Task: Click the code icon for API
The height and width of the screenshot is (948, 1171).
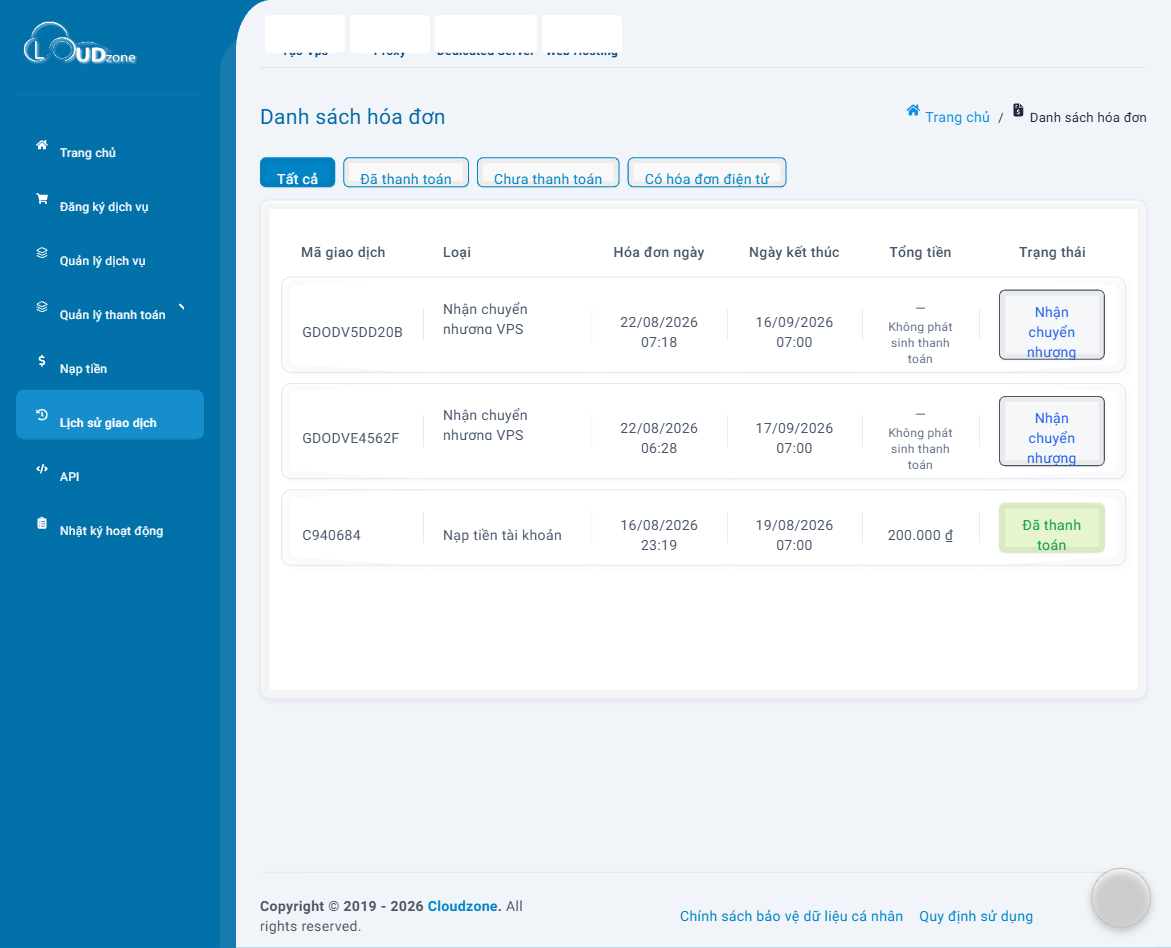Action: 42,469
